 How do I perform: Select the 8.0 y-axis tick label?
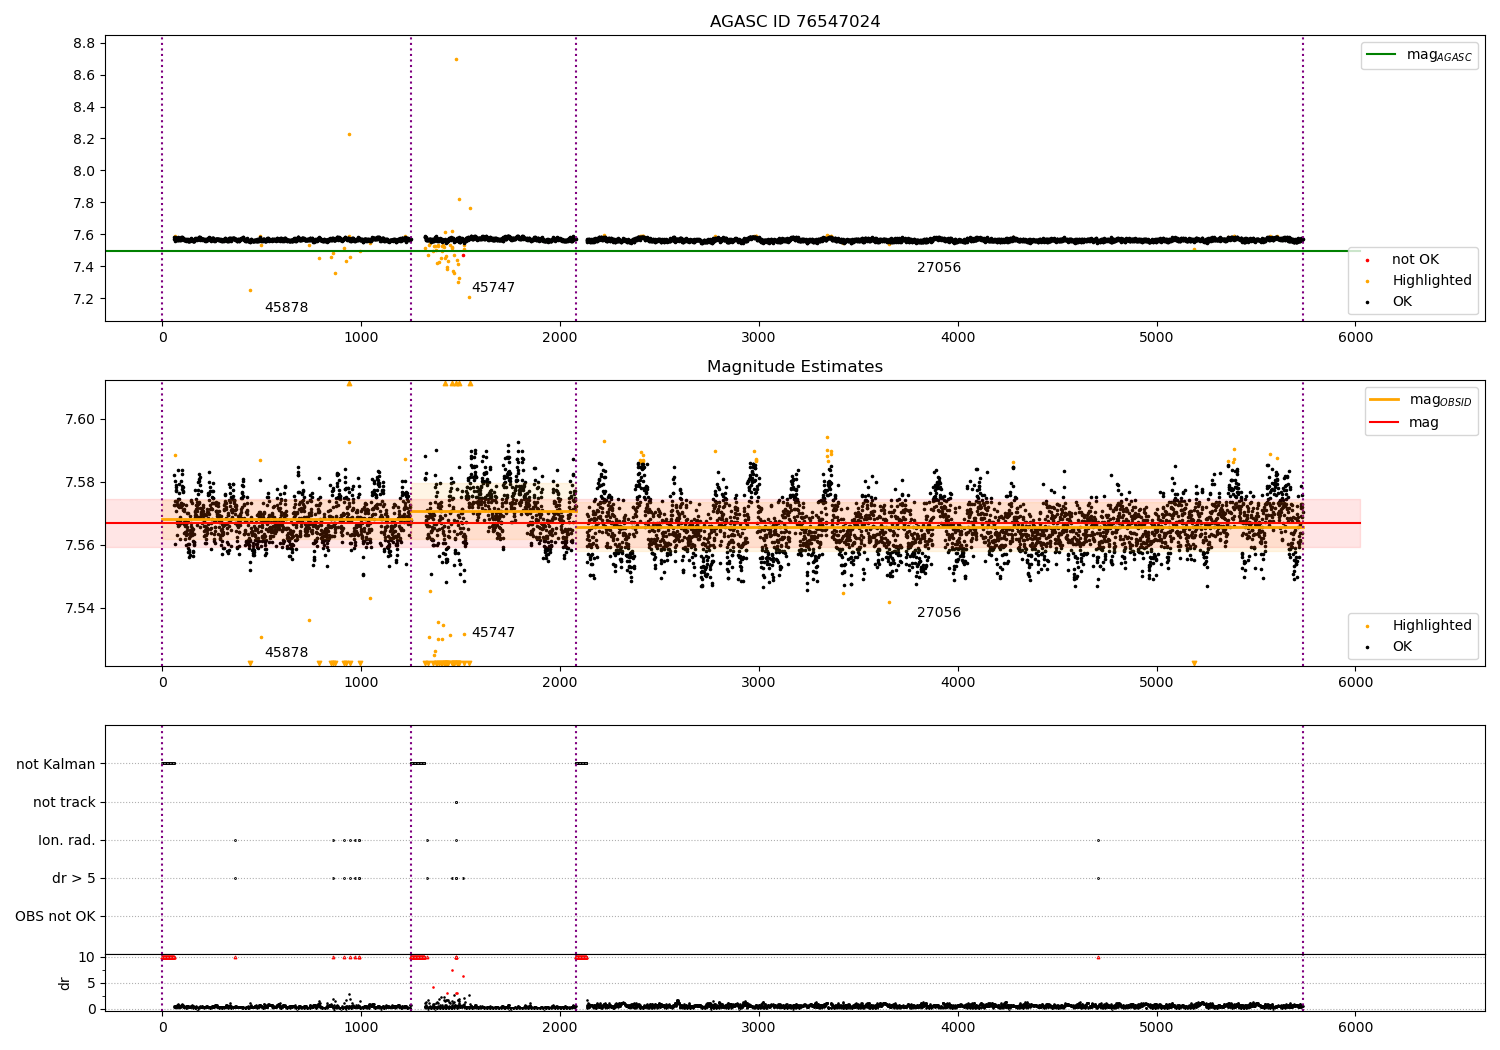click(84, 171)
